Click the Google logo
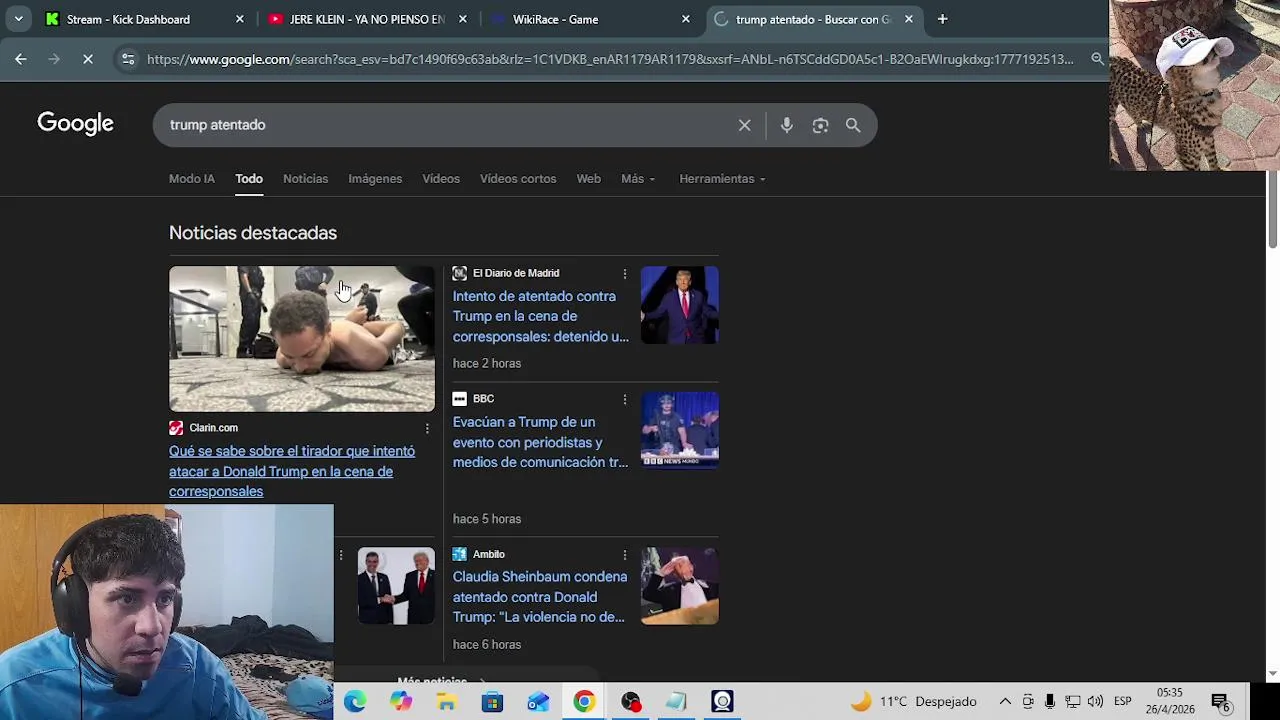Image resolution: width=1280 pixels, height=720 pixels. (75, 124)
